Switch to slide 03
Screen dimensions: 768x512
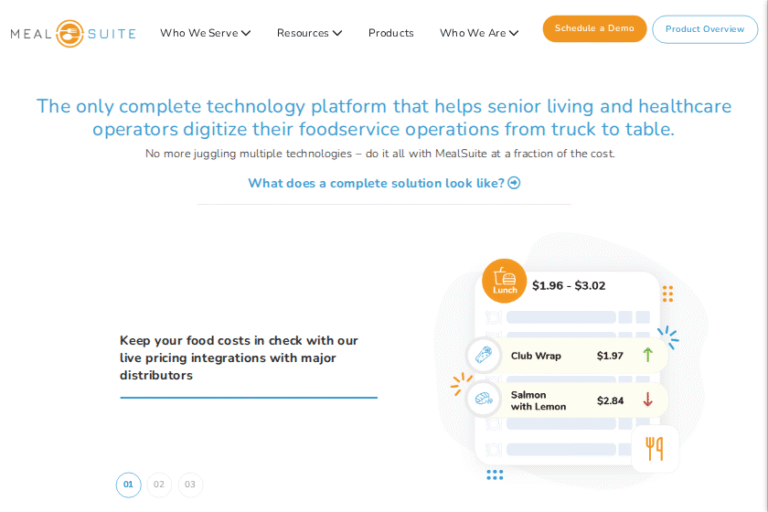tap(190, 485)
